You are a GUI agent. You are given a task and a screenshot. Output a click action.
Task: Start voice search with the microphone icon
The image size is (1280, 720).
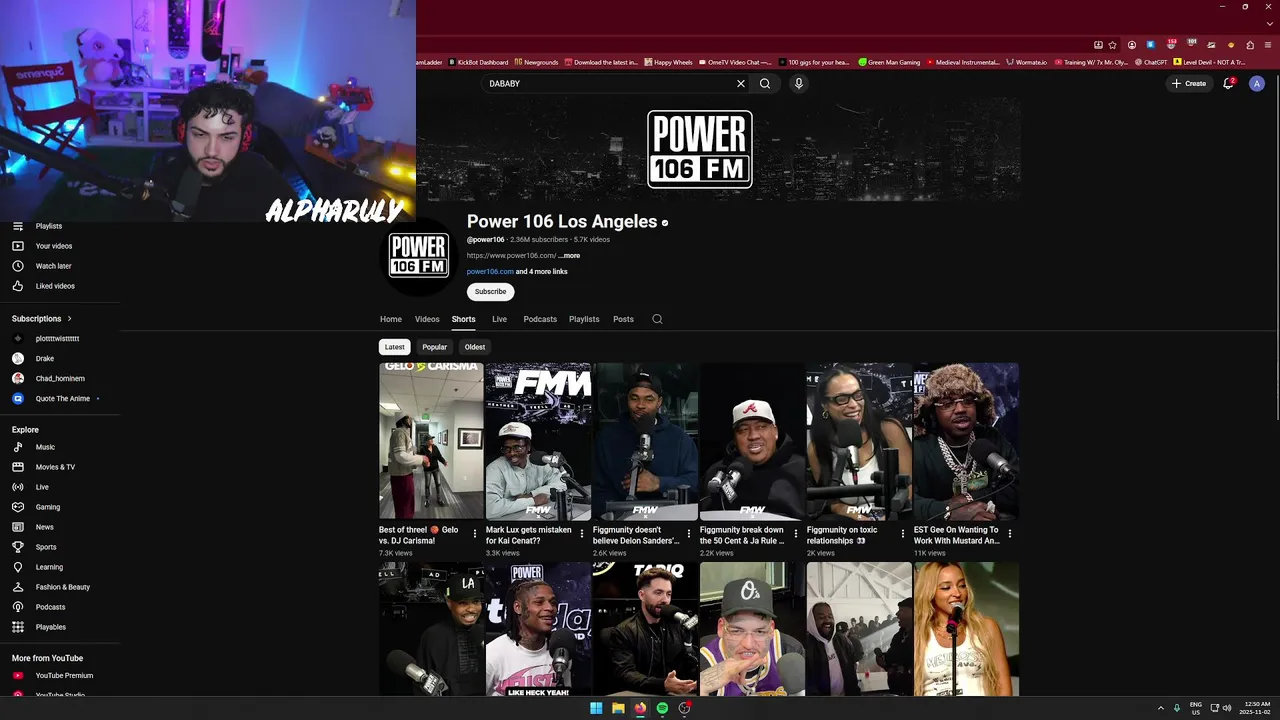(x=798, y=84)
